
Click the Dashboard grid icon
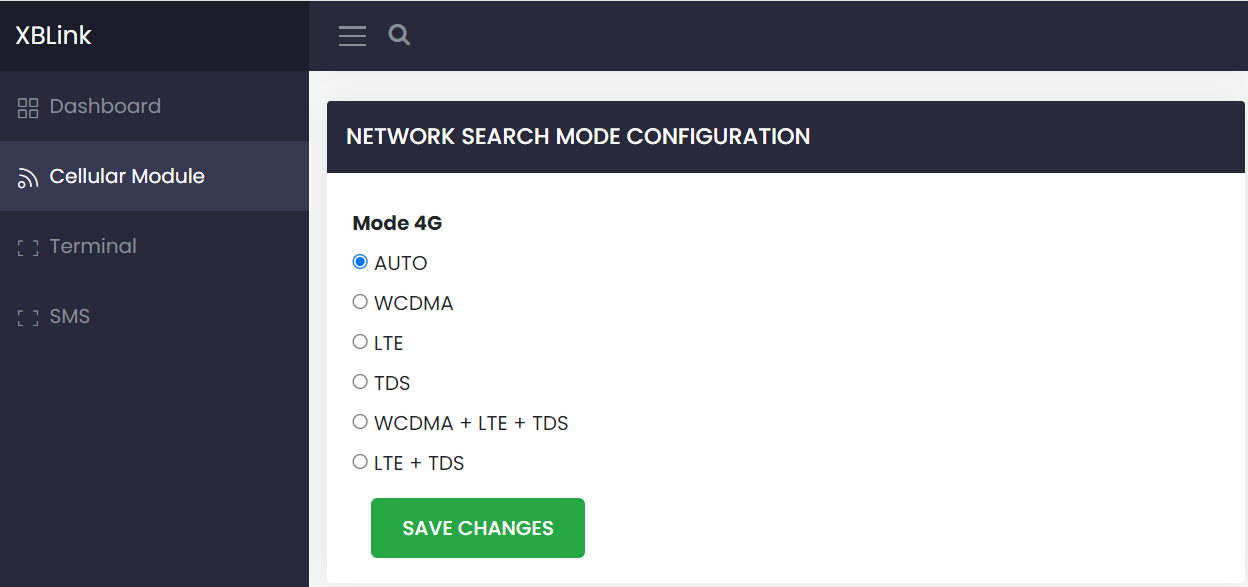coord(28,108)
